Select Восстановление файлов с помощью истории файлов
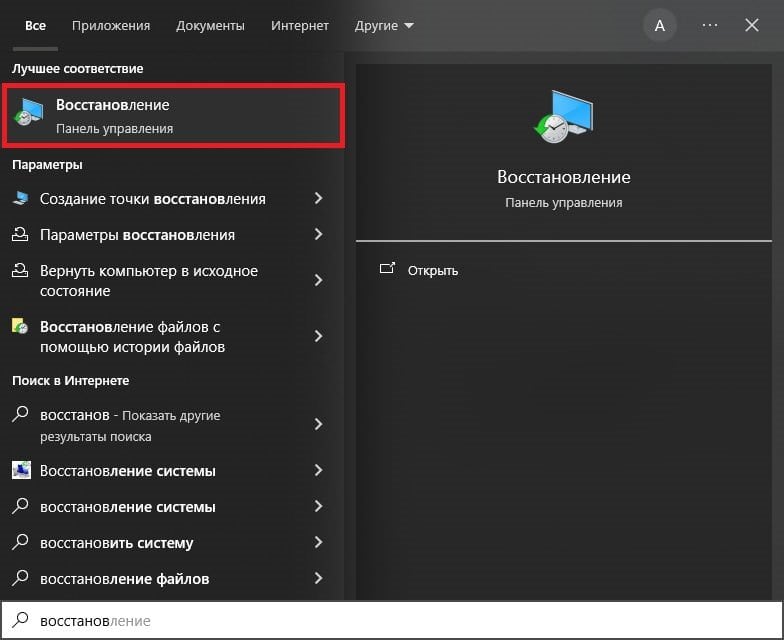The width and height of the screenshot is (784, 640). 132,336
